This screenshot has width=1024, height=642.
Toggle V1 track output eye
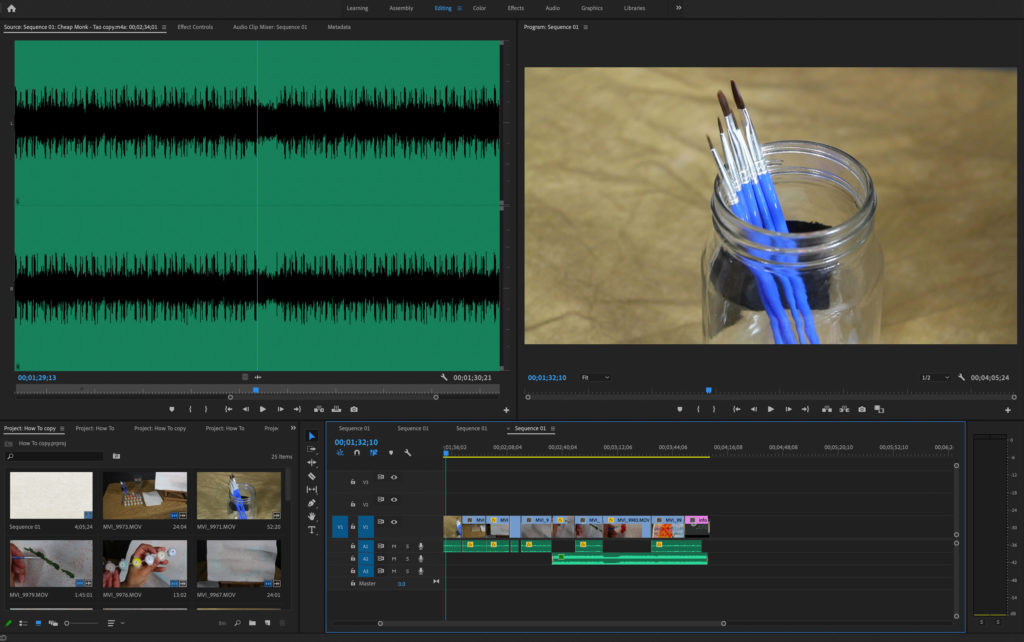pos(394,522)
